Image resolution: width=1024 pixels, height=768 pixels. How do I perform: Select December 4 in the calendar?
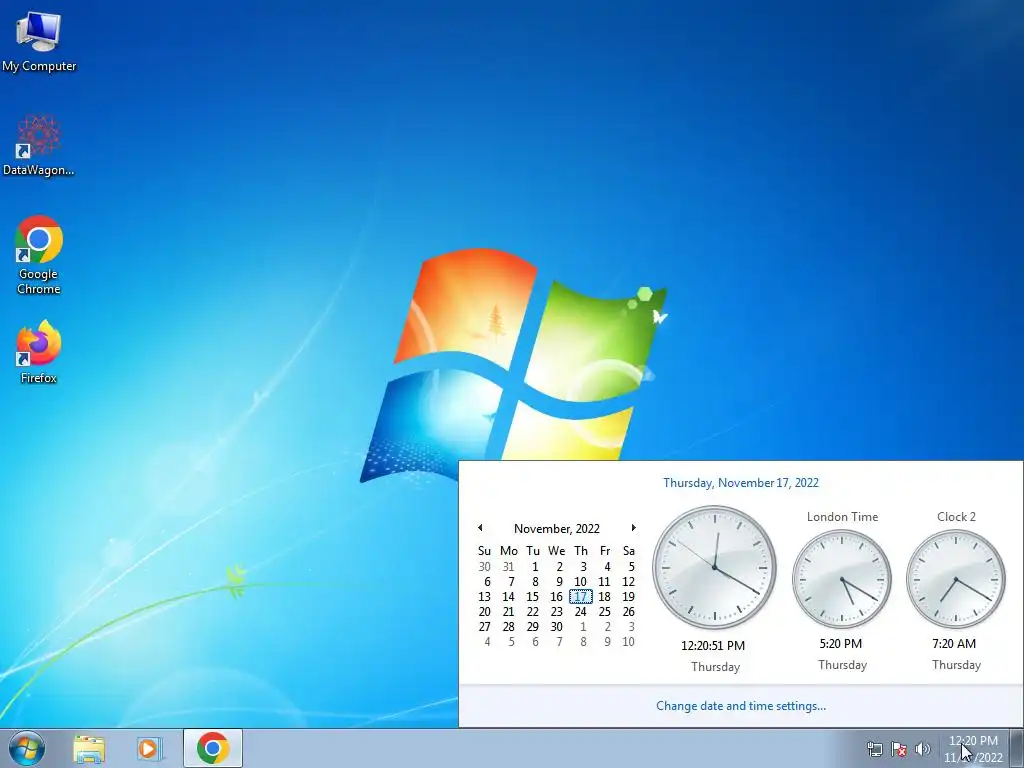click(x=487, y=642)
